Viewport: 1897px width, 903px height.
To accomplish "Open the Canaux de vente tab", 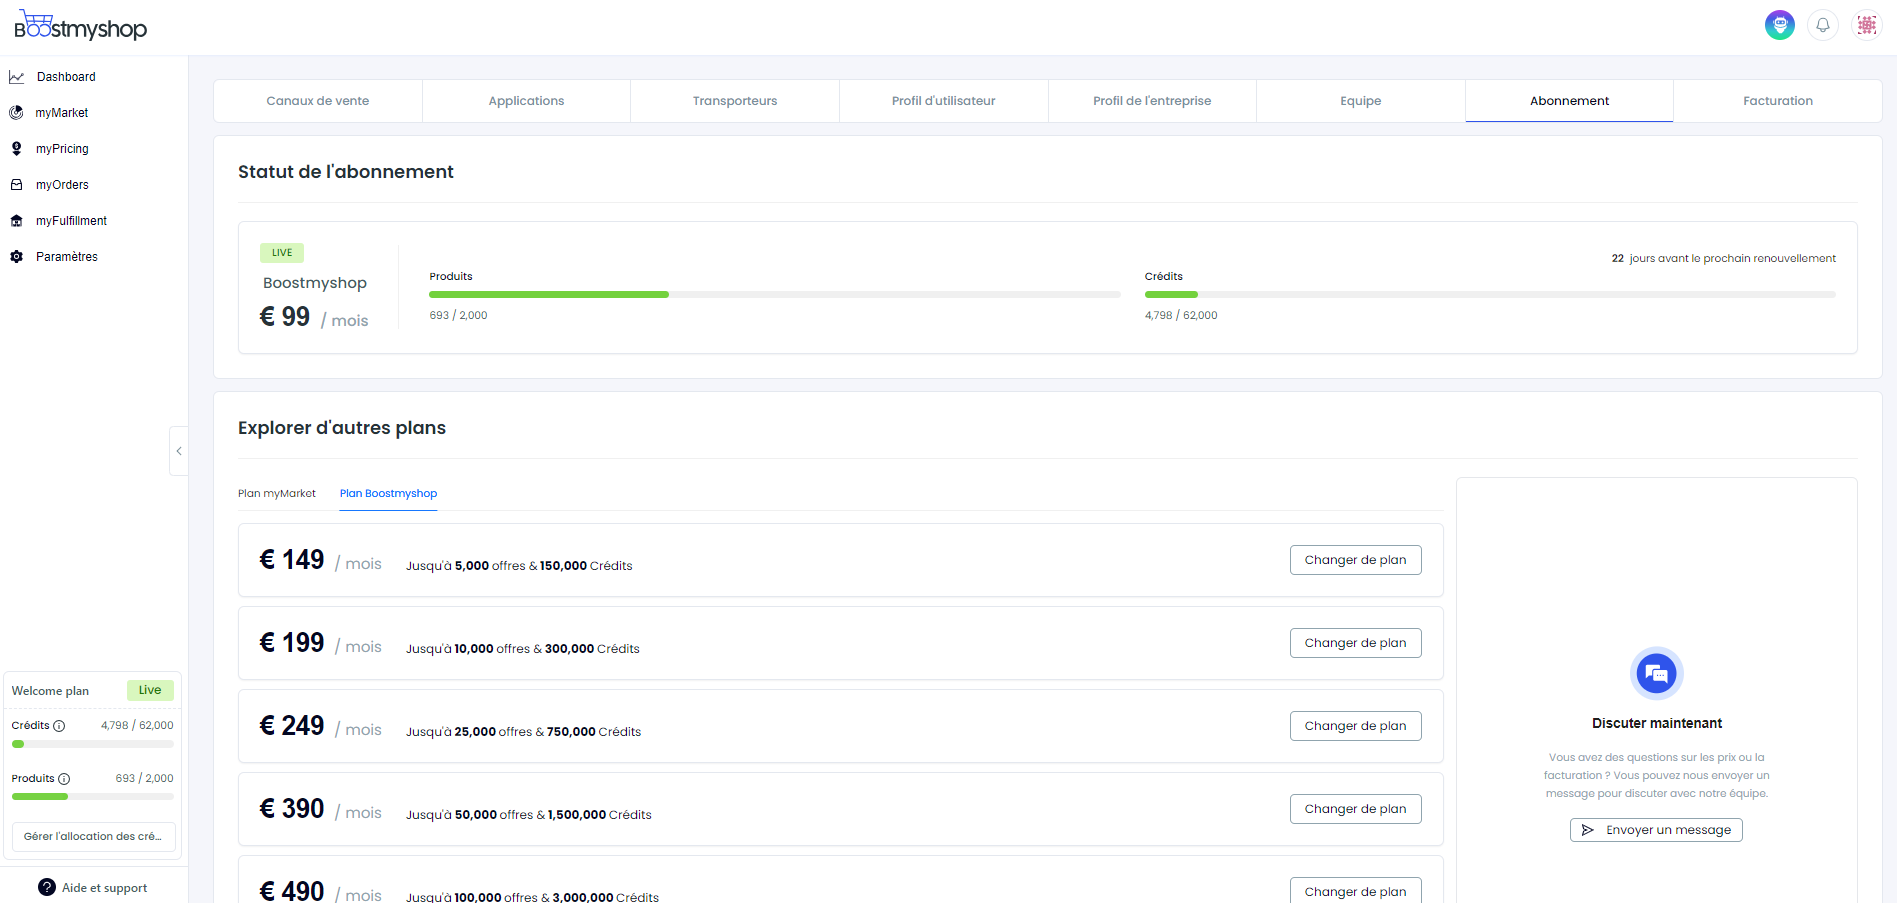I will (318, 101).
